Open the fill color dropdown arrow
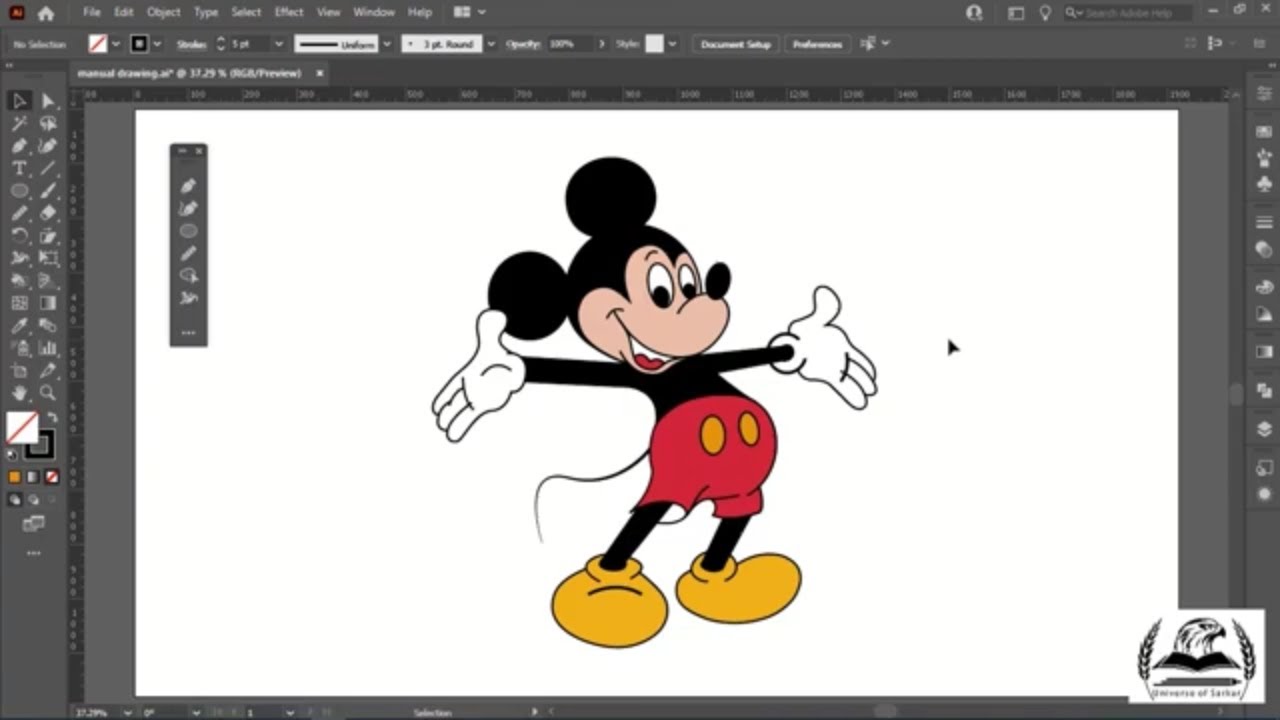Image resolution: width=1280 pixels, height=720 pixels. click(116, 44)
